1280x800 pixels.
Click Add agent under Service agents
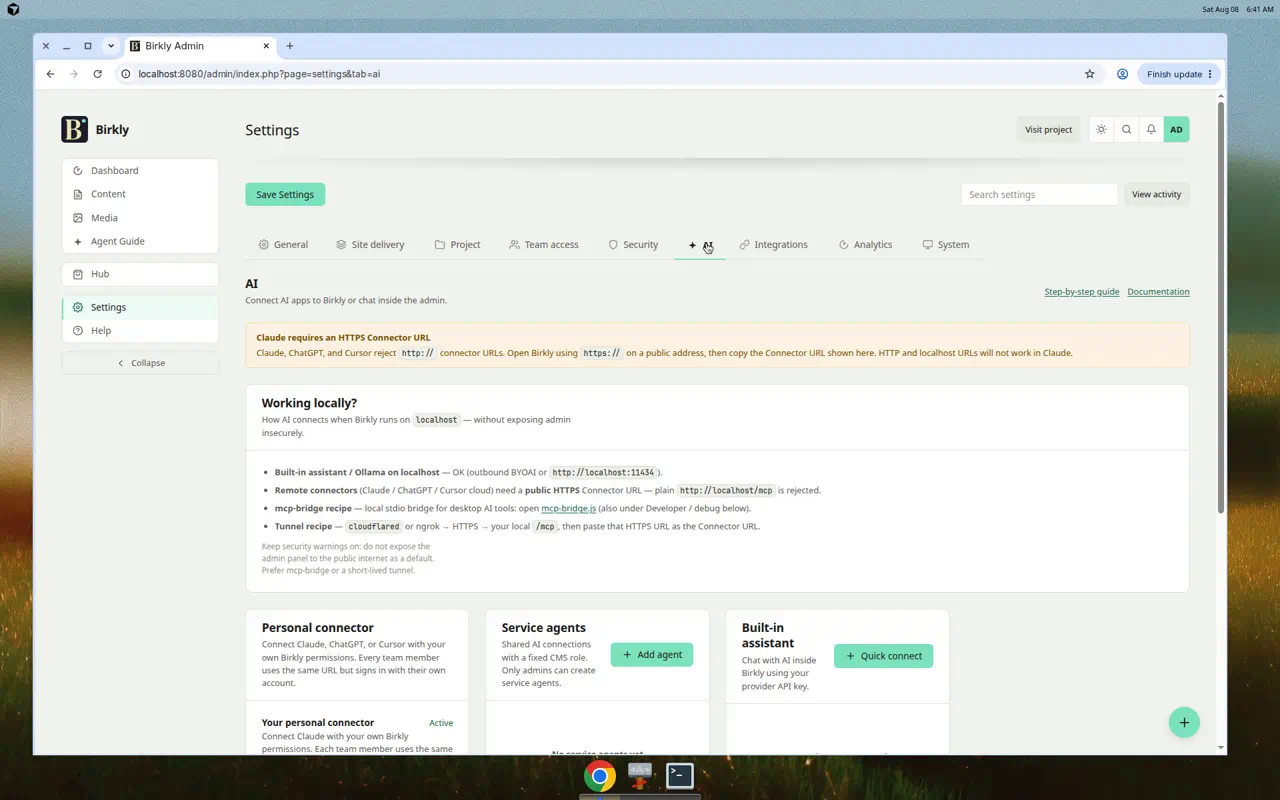coord(652,655)
